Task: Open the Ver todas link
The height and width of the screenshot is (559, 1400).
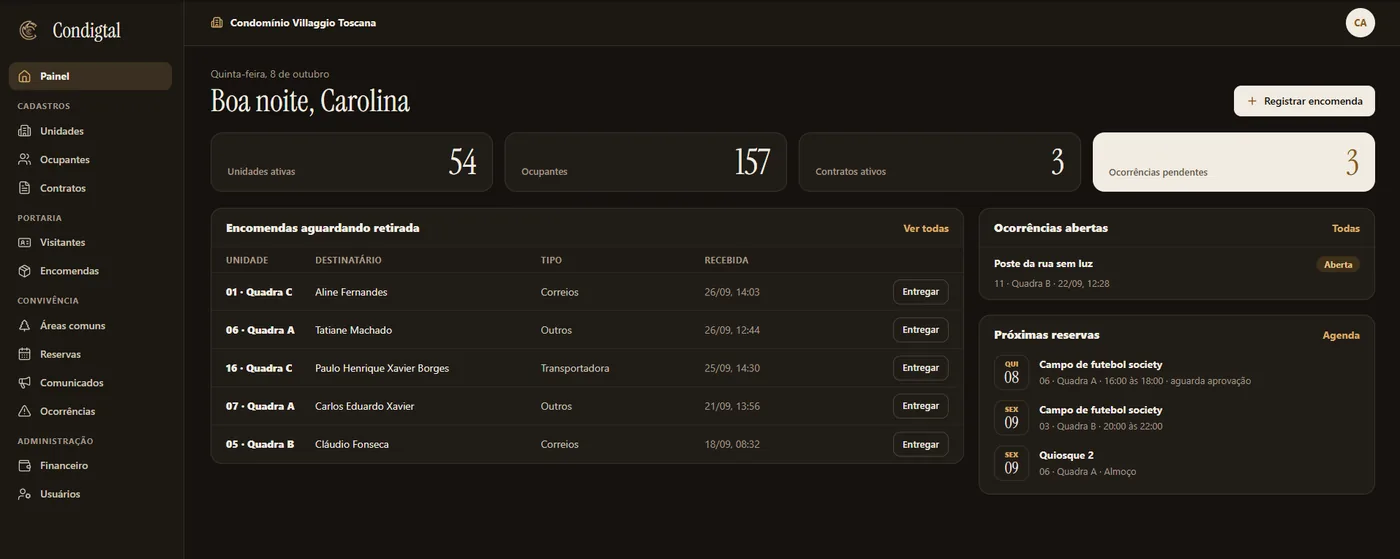Action: 926,228
